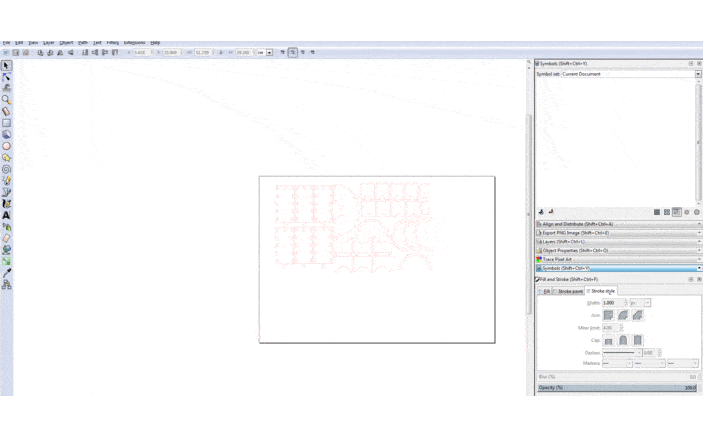Select the Selector arrow tool
Screen dimensions: 703x437
pos(6,65)
